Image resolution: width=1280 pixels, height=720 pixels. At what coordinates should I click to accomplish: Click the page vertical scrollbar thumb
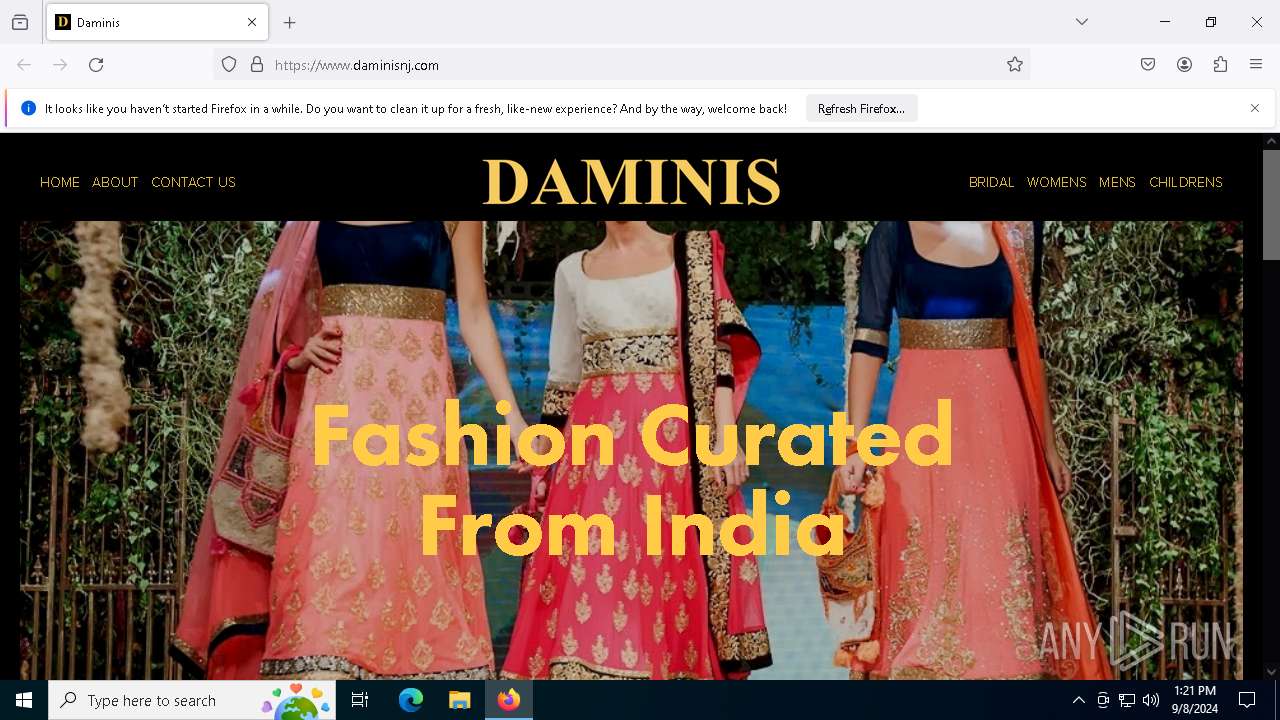click(x=1271, y=205)
